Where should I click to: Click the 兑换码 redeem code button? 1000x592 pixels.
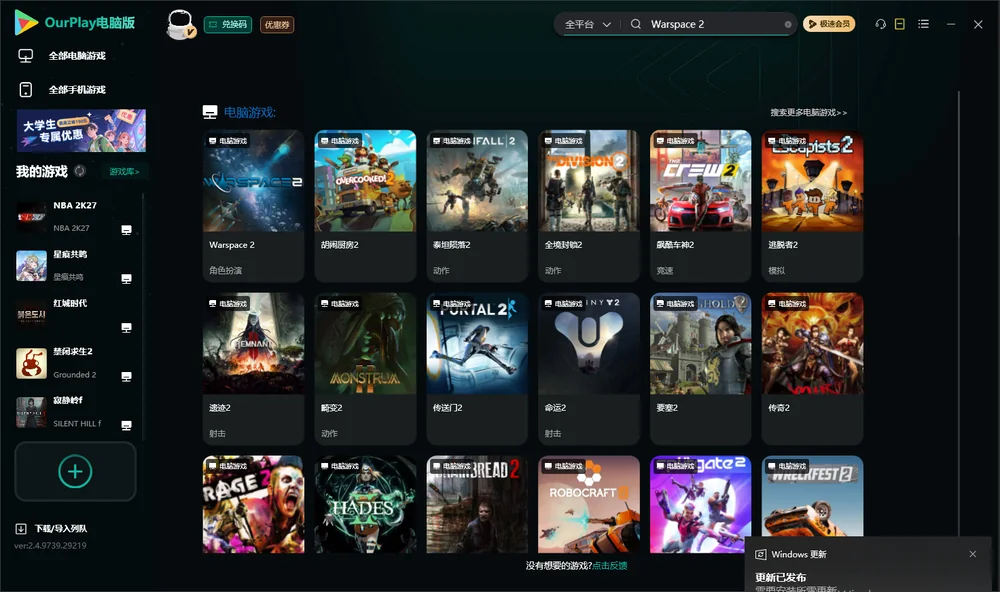228,25
